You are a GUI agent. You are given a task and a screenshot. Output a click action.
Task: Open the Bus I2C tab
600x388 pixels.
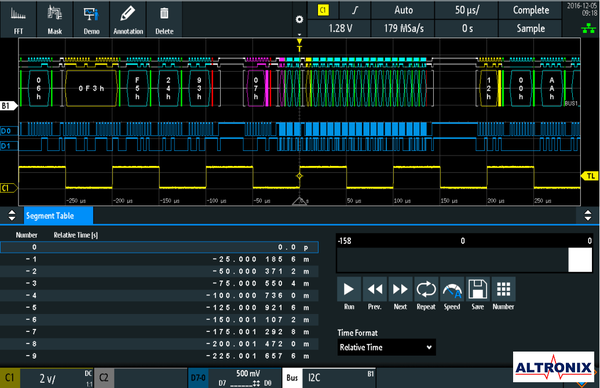[x=329, y=378]
